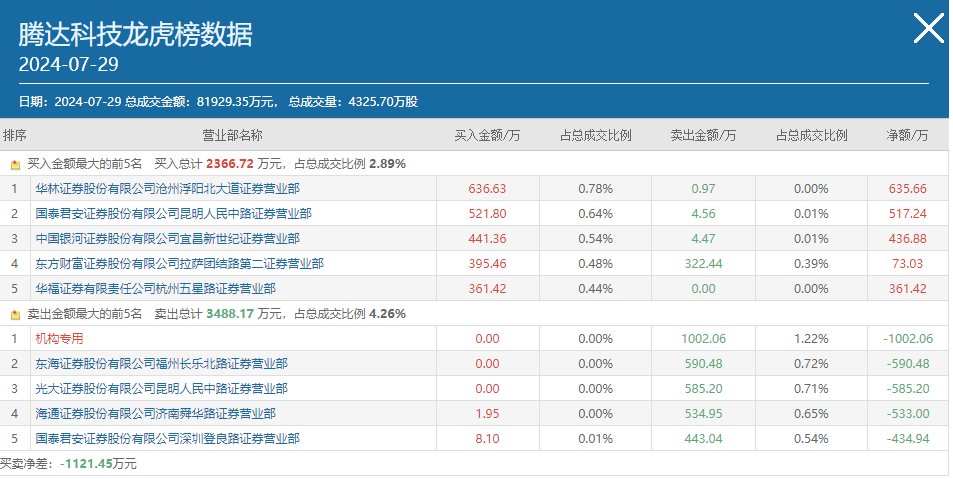Open 华福证券杭州五星路证券营业部 link
The image size is (953, 479).
click(x=156, y=289)
